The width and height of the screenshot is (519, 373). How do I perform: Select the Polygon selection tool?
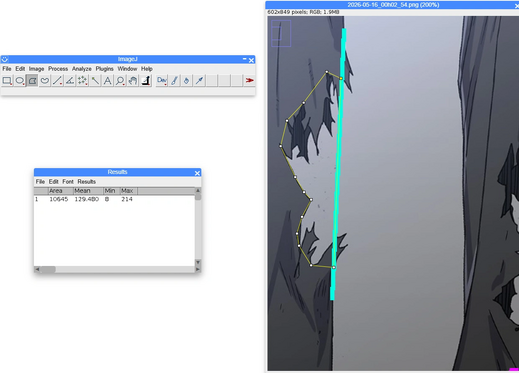pyautogui.click(x=32, y=81)
